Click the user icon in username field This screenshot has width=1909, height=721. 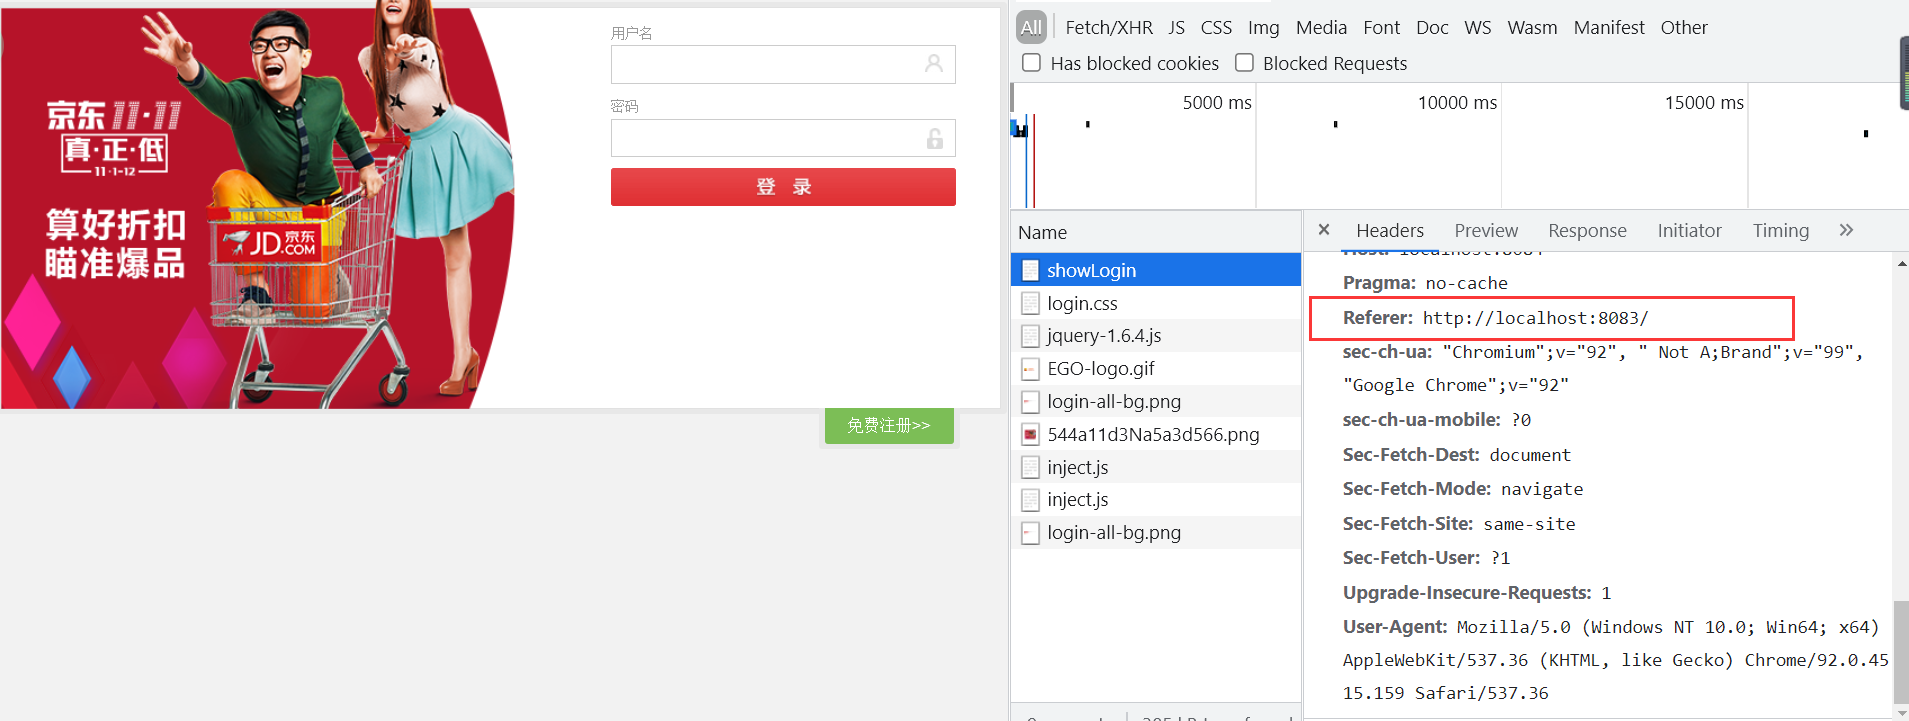934,64
